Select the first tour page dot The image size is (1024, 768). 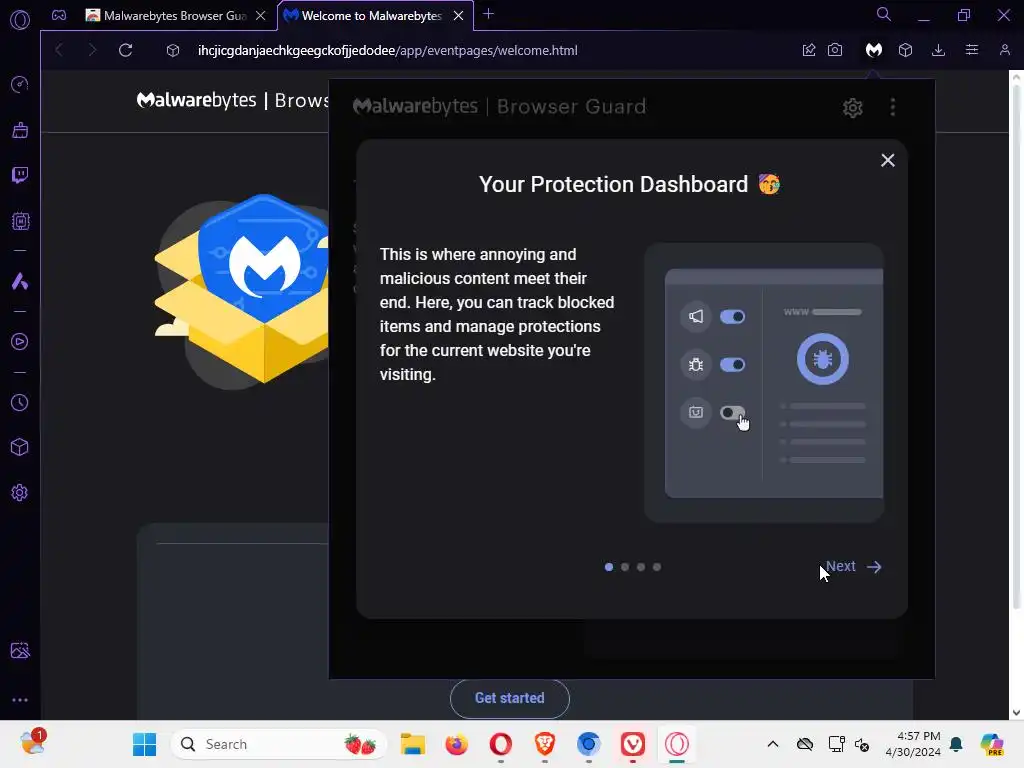[609, 567]
